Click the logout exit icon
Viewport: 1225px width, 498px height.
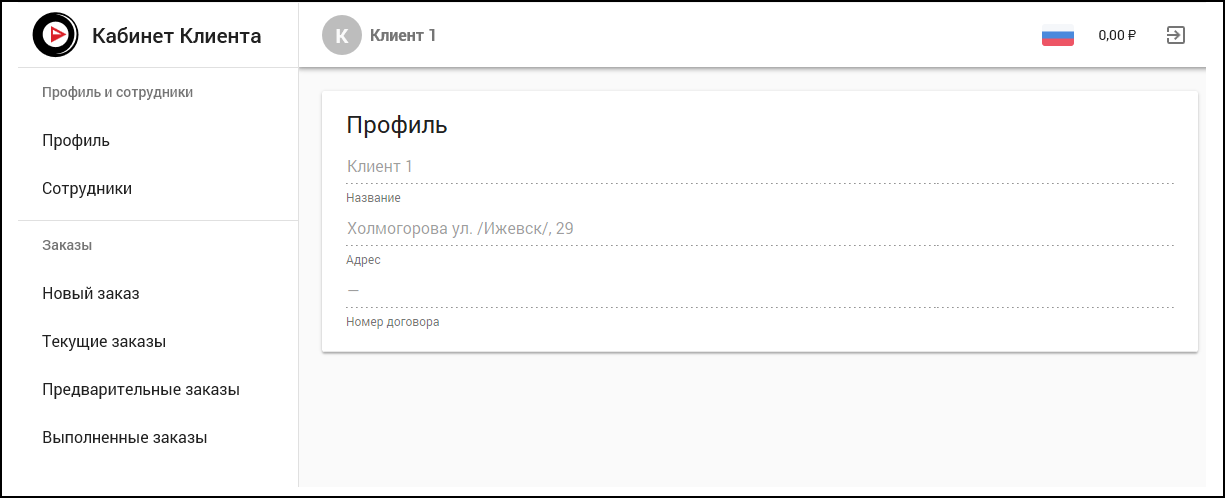coord(1176,35)
